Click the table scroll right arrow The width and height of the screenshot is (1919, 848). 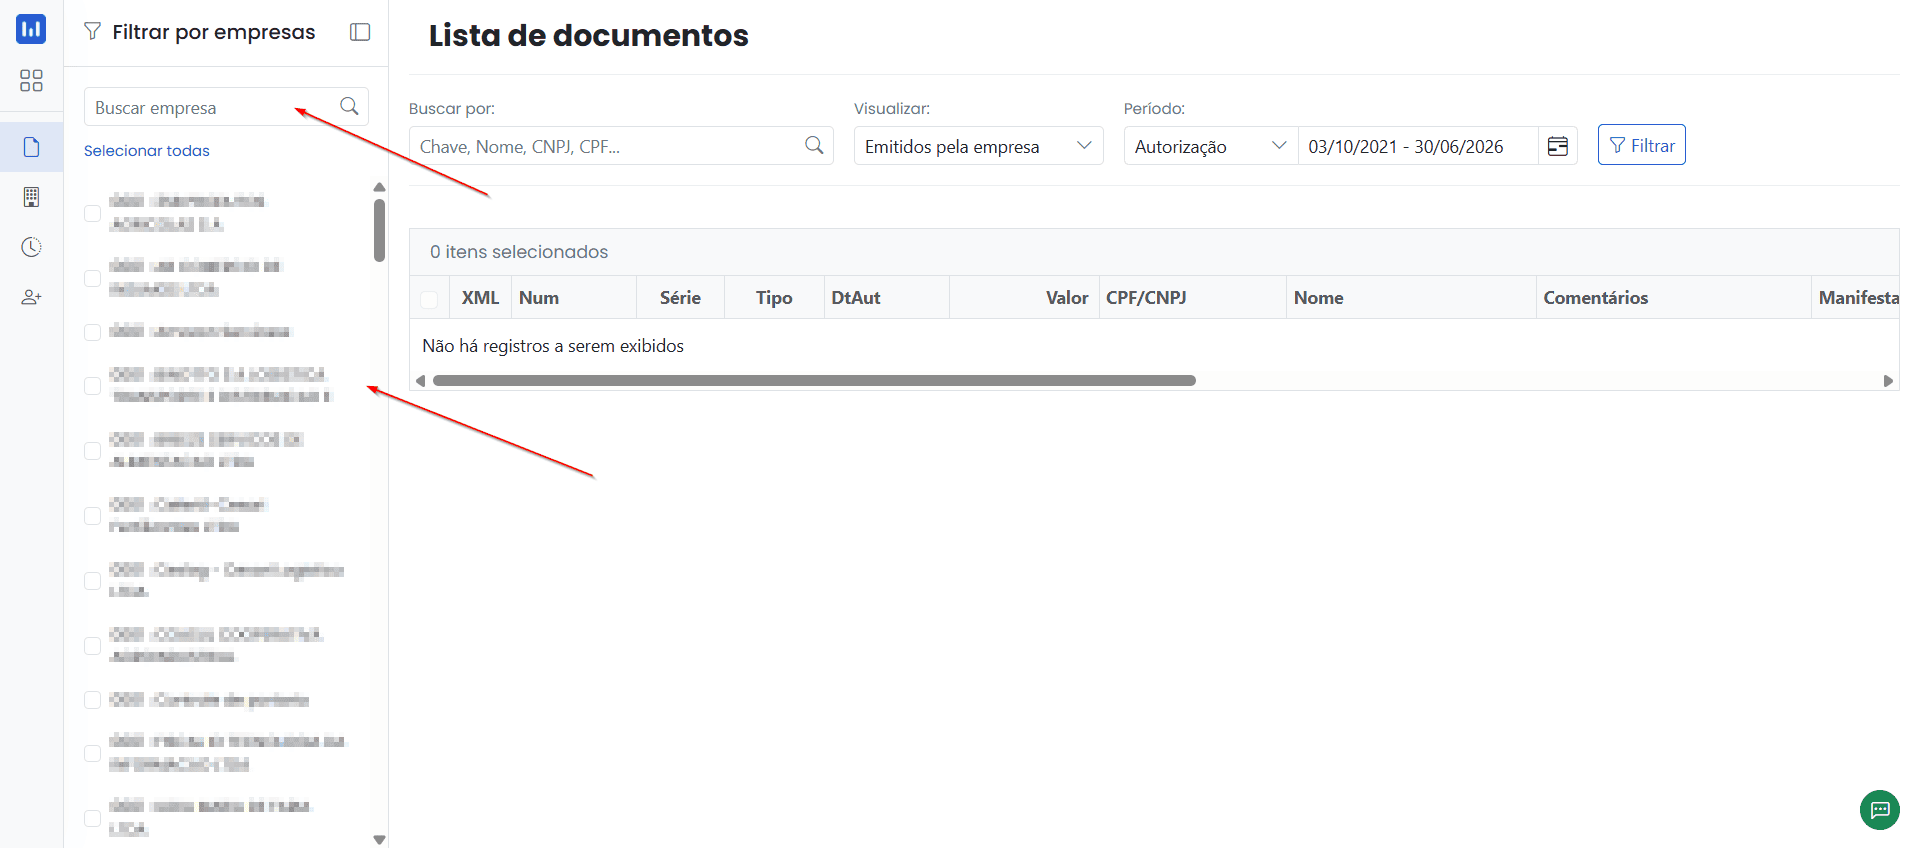click(x=1888, y=381)
